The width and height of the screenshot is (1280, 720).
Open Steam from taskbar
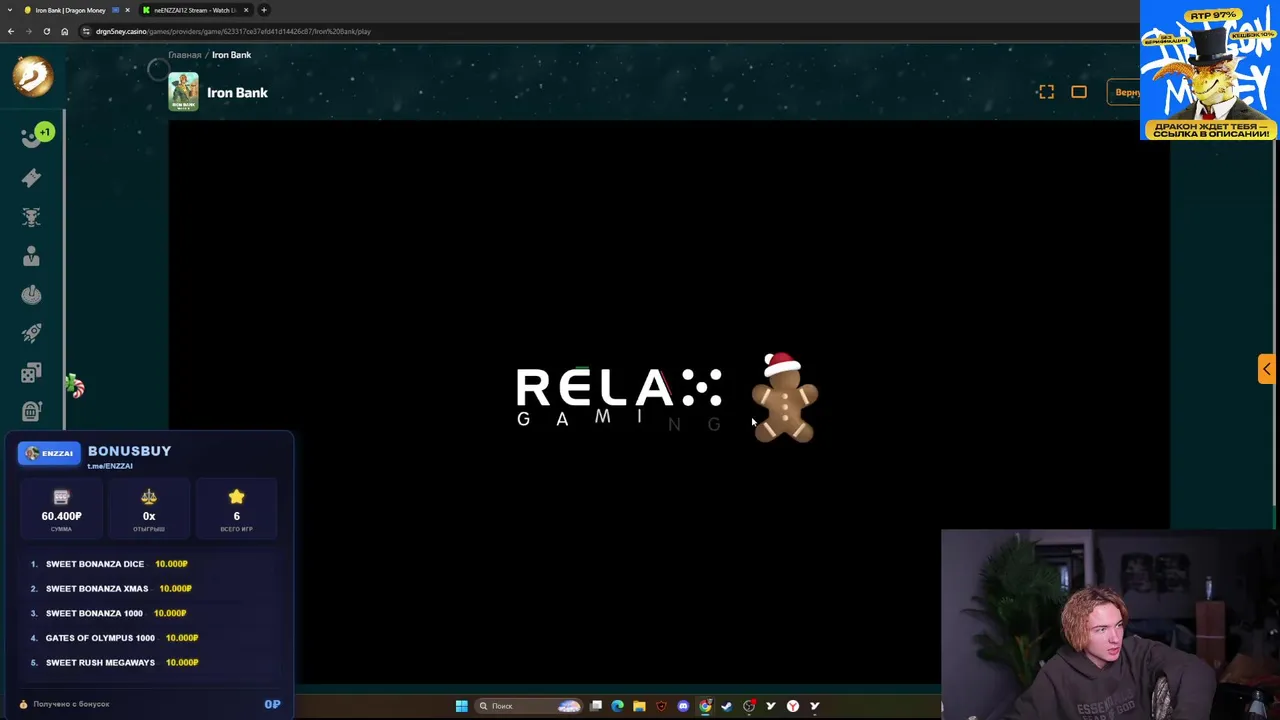726,706
